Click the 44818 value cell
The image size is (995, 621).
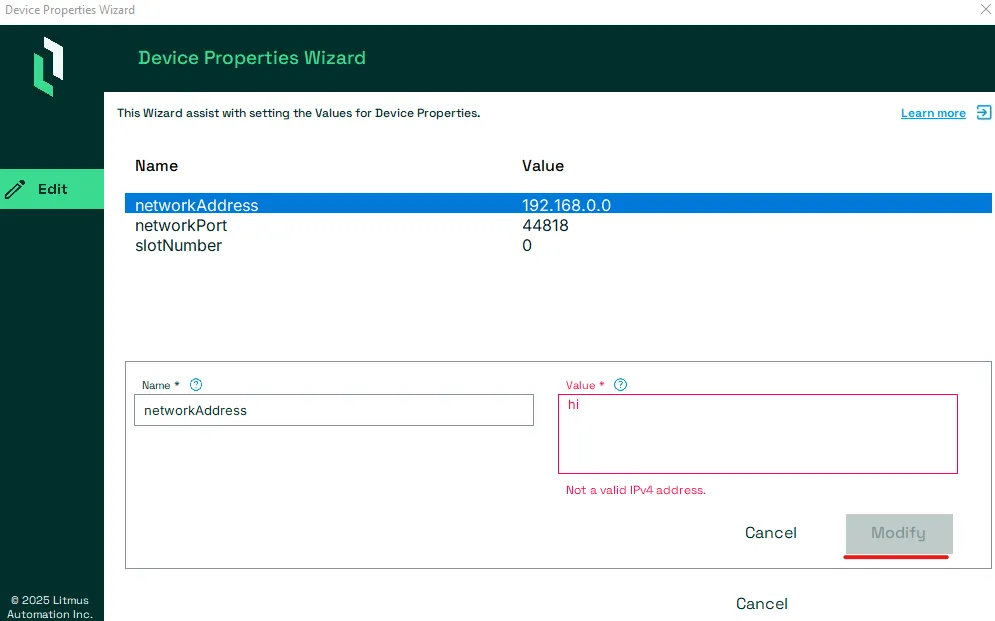coord(545,225)
